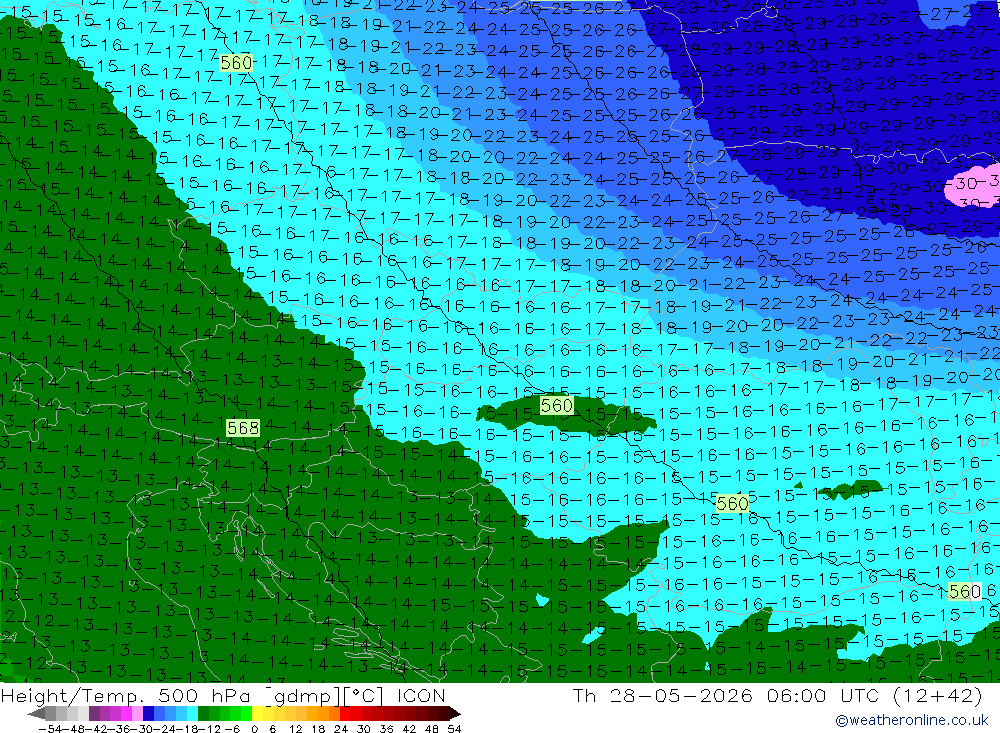1000x733 pixels.
Task: Select the bright red 24 degree legend swatch
Action: click(345, 713)
